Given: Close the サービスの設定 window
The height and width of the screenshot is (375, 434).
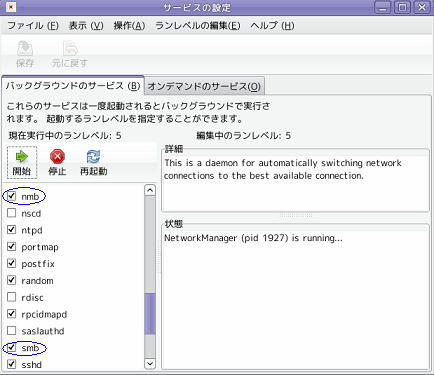Looking at the screenshot, I should coord(422,7).
